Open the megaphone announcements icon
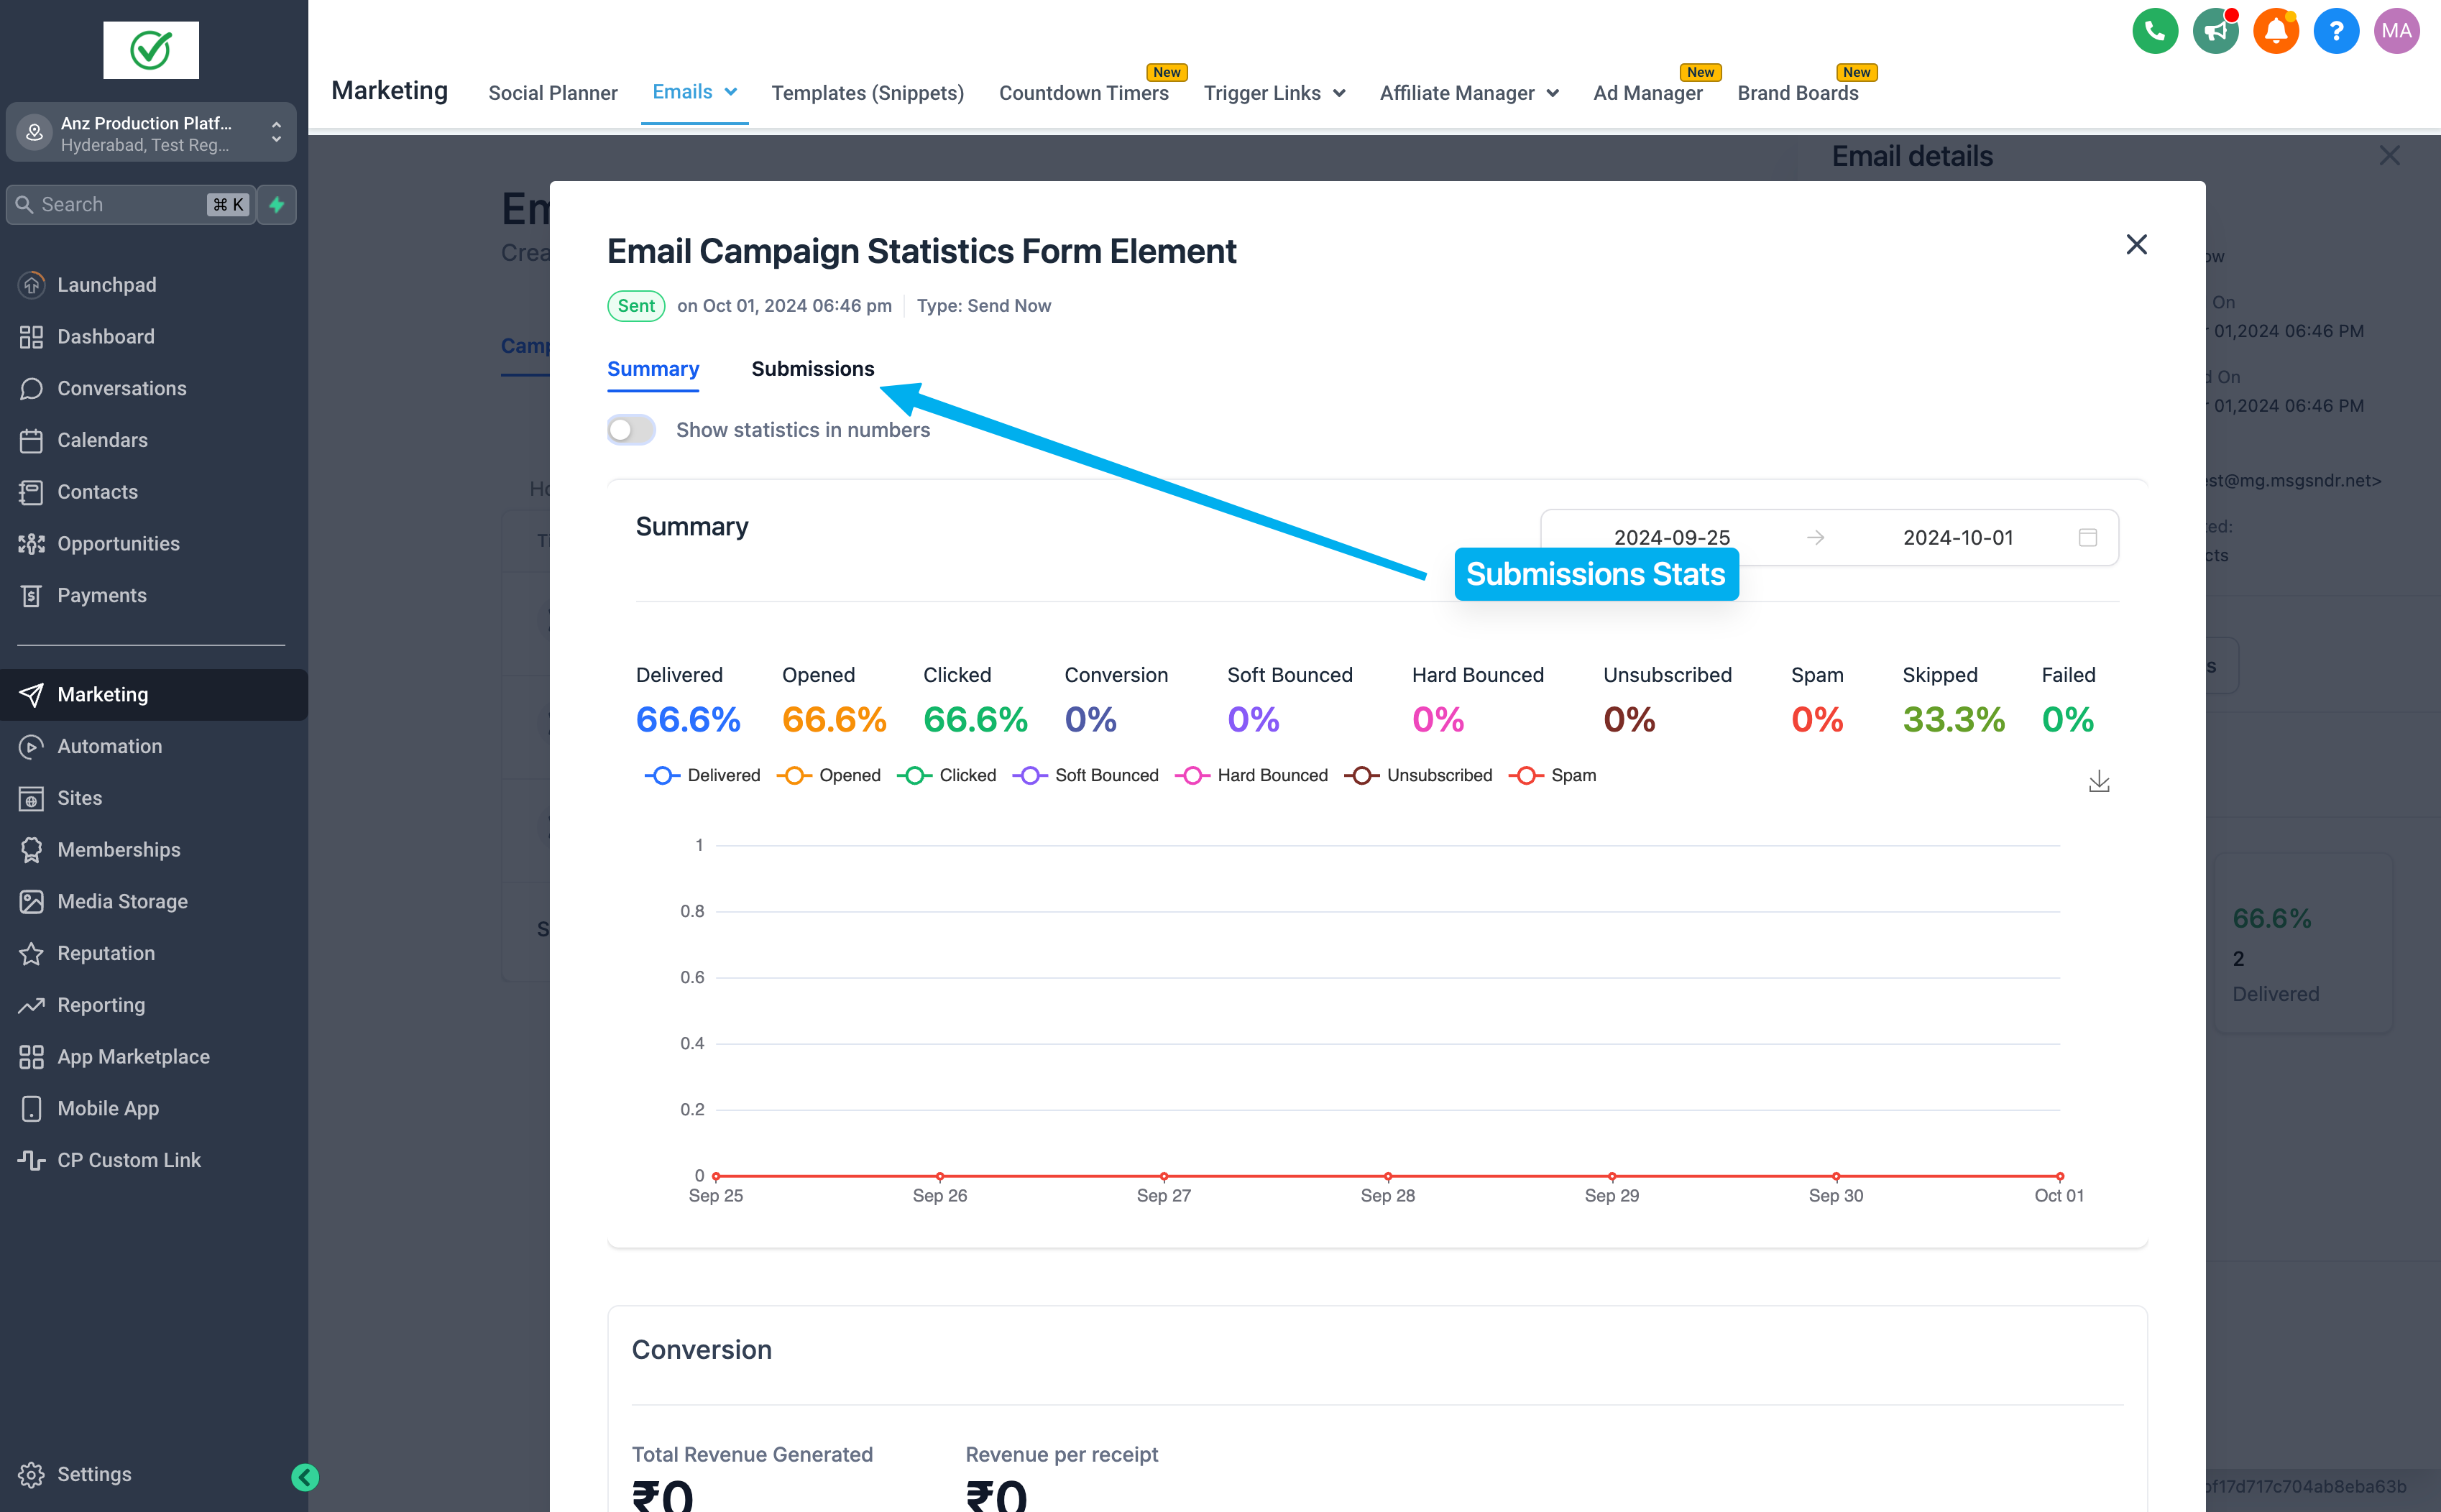The width and height of the screenshot is (2441, 1512). coord(2215,31)
